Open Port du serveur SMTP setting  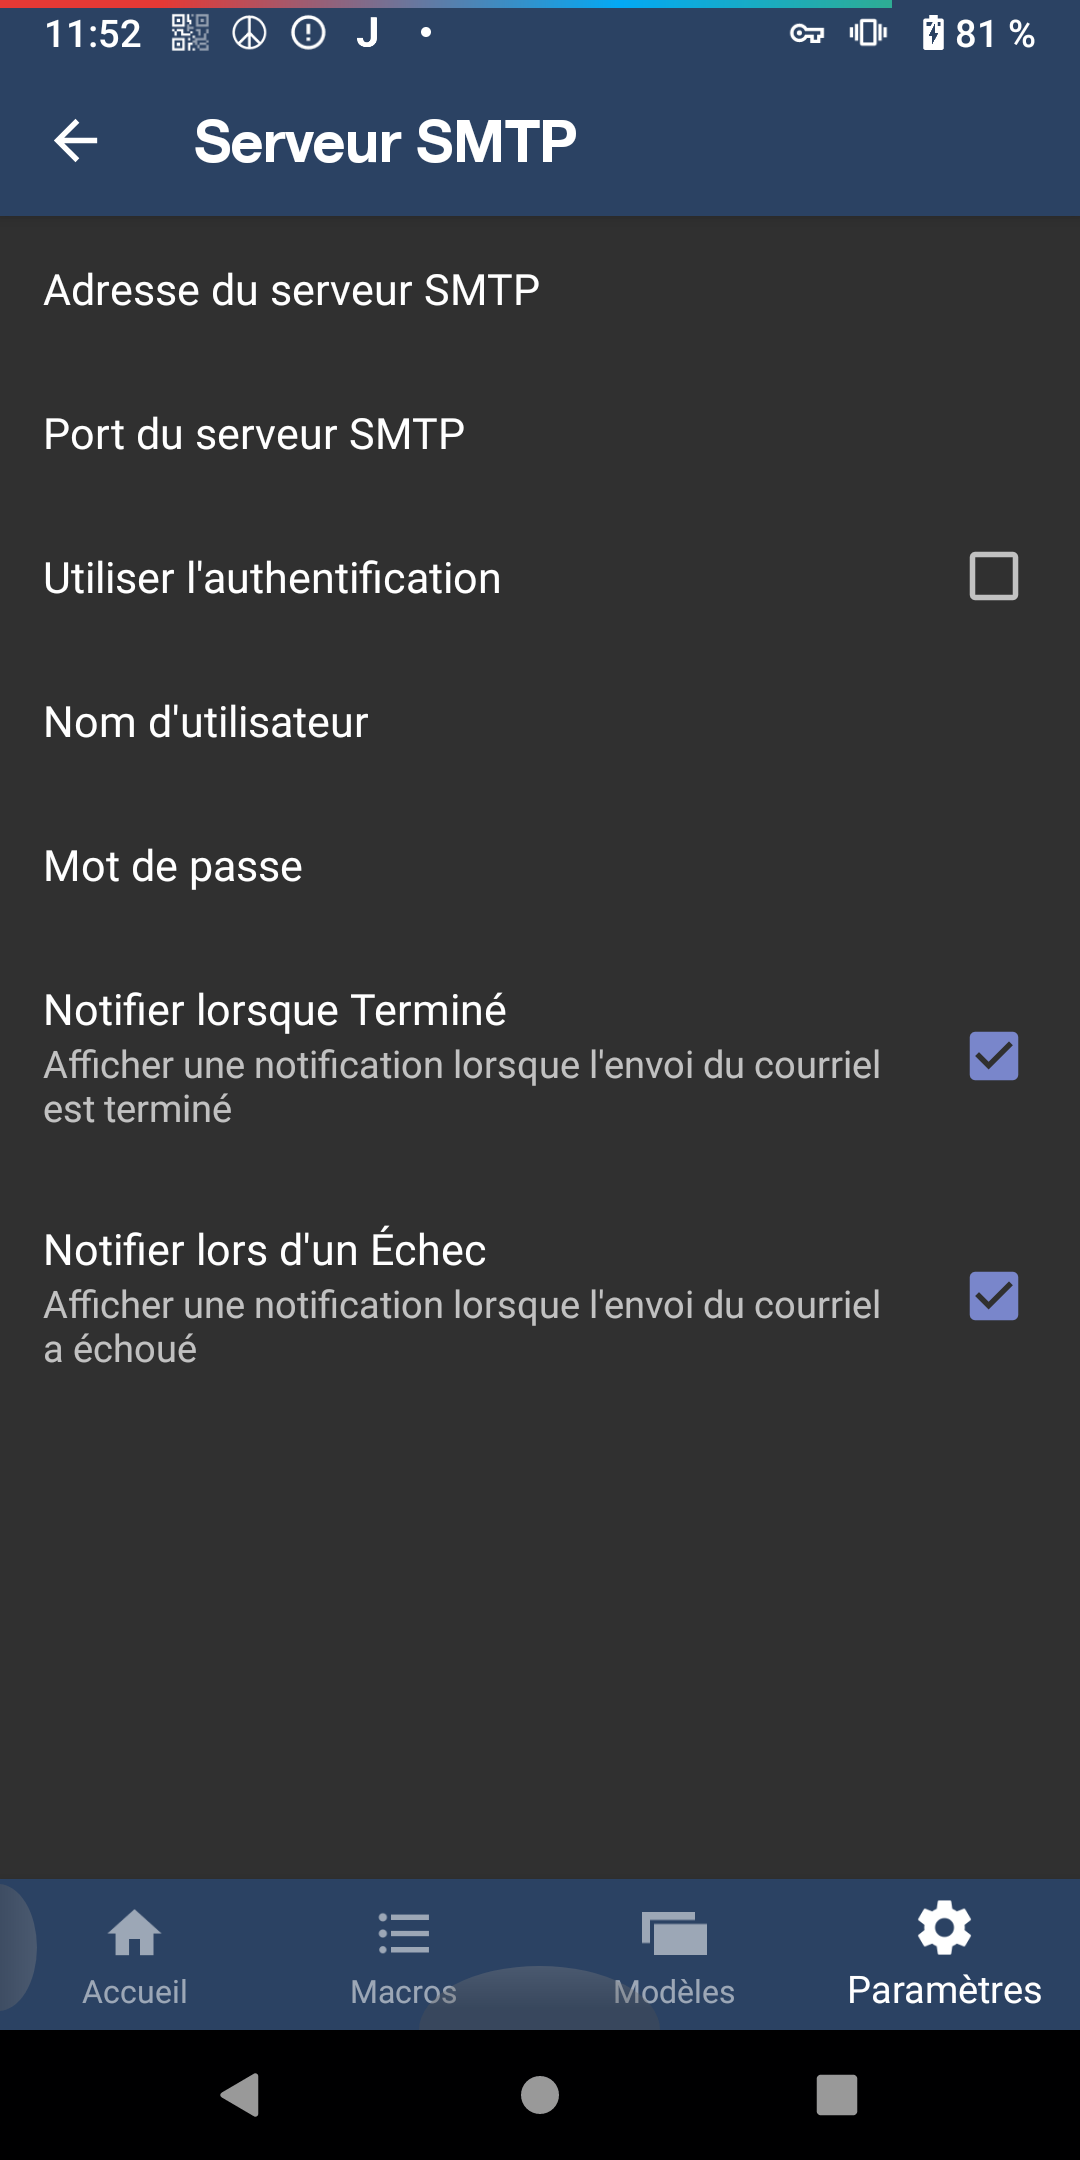click(254, 435)
